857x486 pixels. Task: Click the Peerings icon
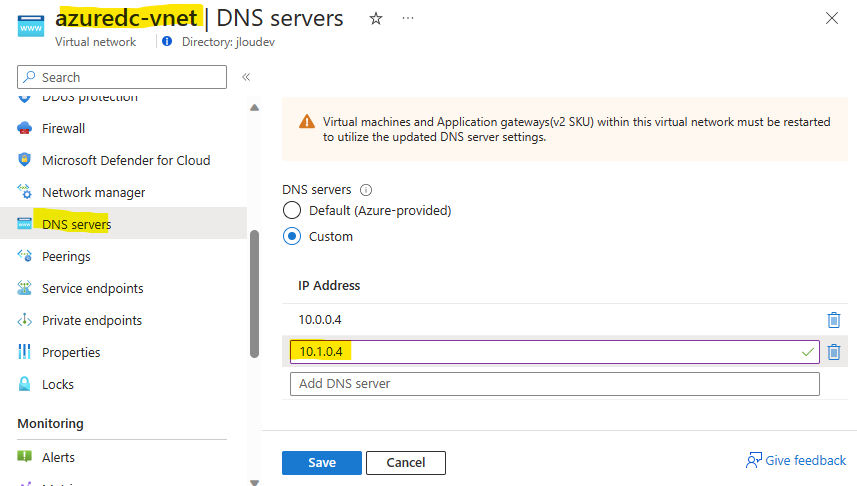point(25,255)
